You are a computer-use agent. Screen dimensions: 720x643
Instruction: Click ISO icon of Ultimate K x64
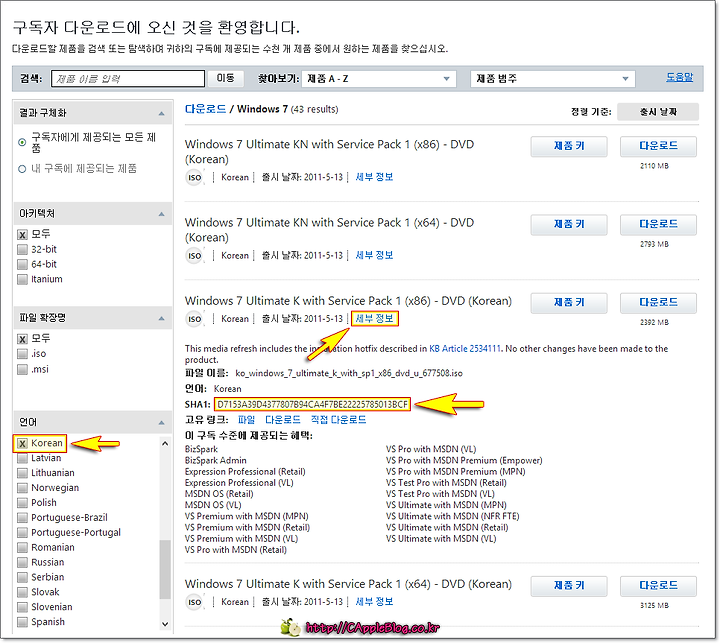(x=195, y=602)
